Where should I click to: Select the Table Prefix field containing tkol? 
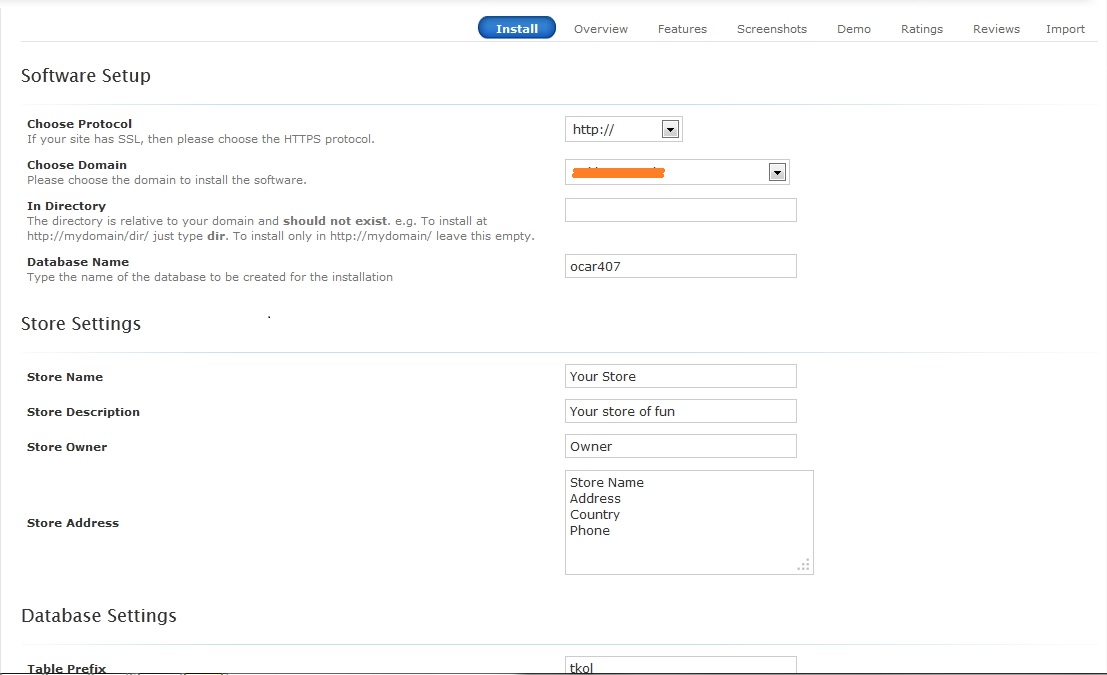point(680,665)
